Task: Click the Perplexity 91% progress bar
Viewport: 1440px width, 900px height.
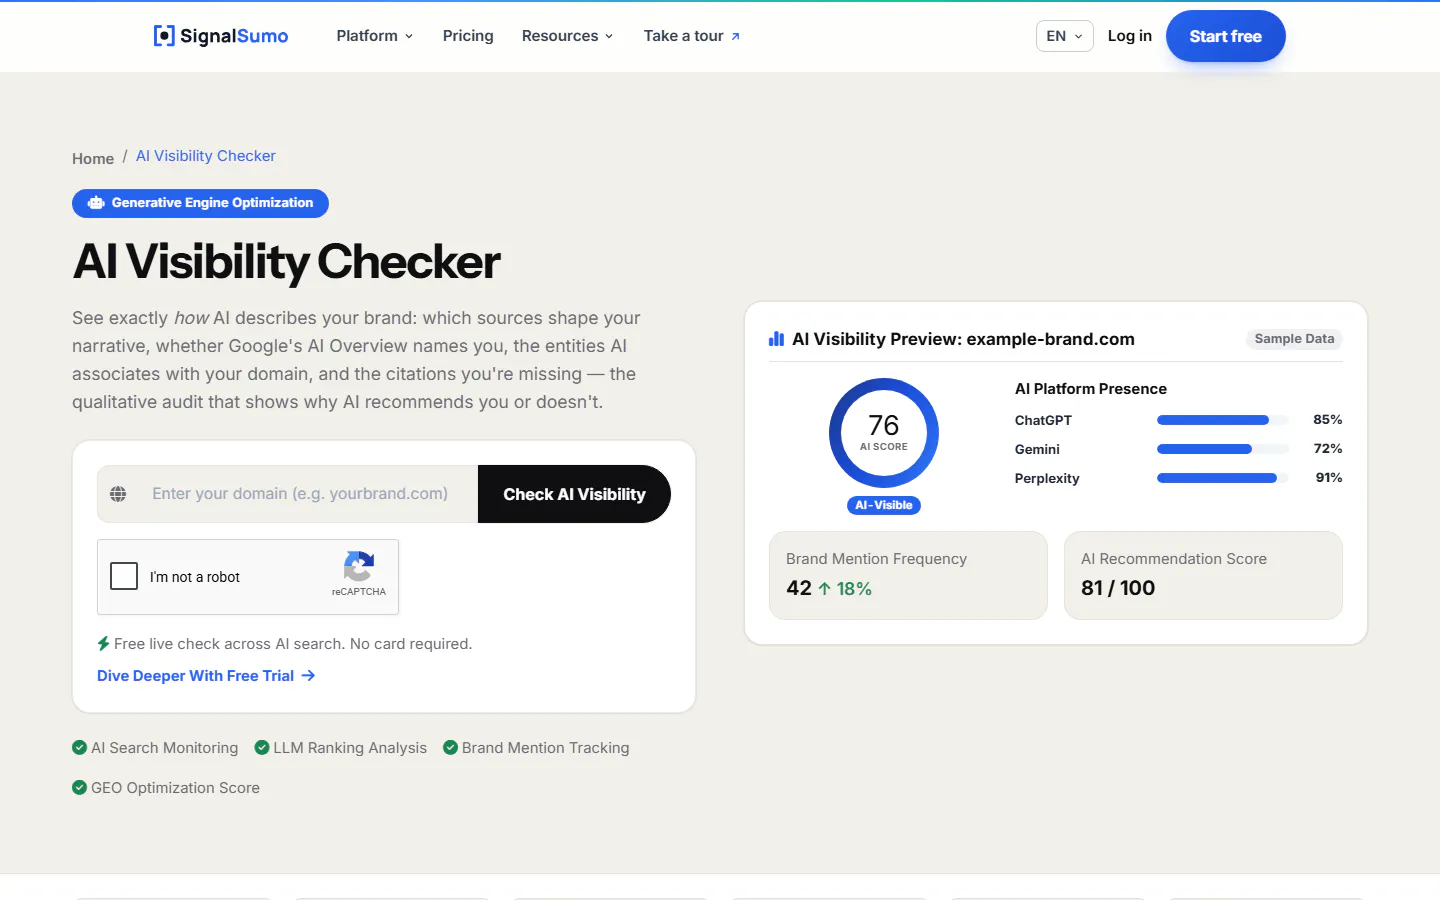Action: pyautogui.click(x=1223, y=478)
